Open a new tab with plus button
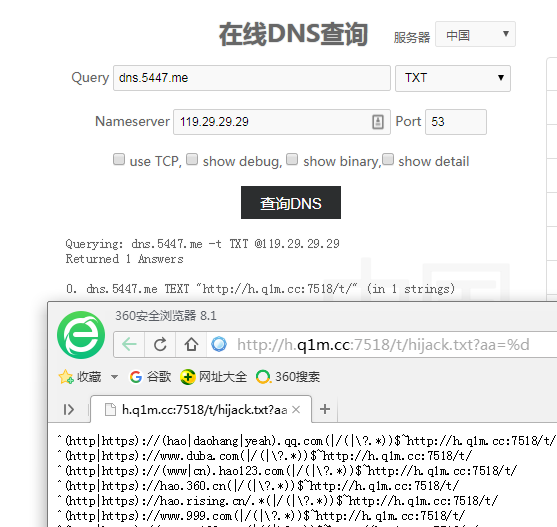557x527 pixels. (x=325, y=409)
